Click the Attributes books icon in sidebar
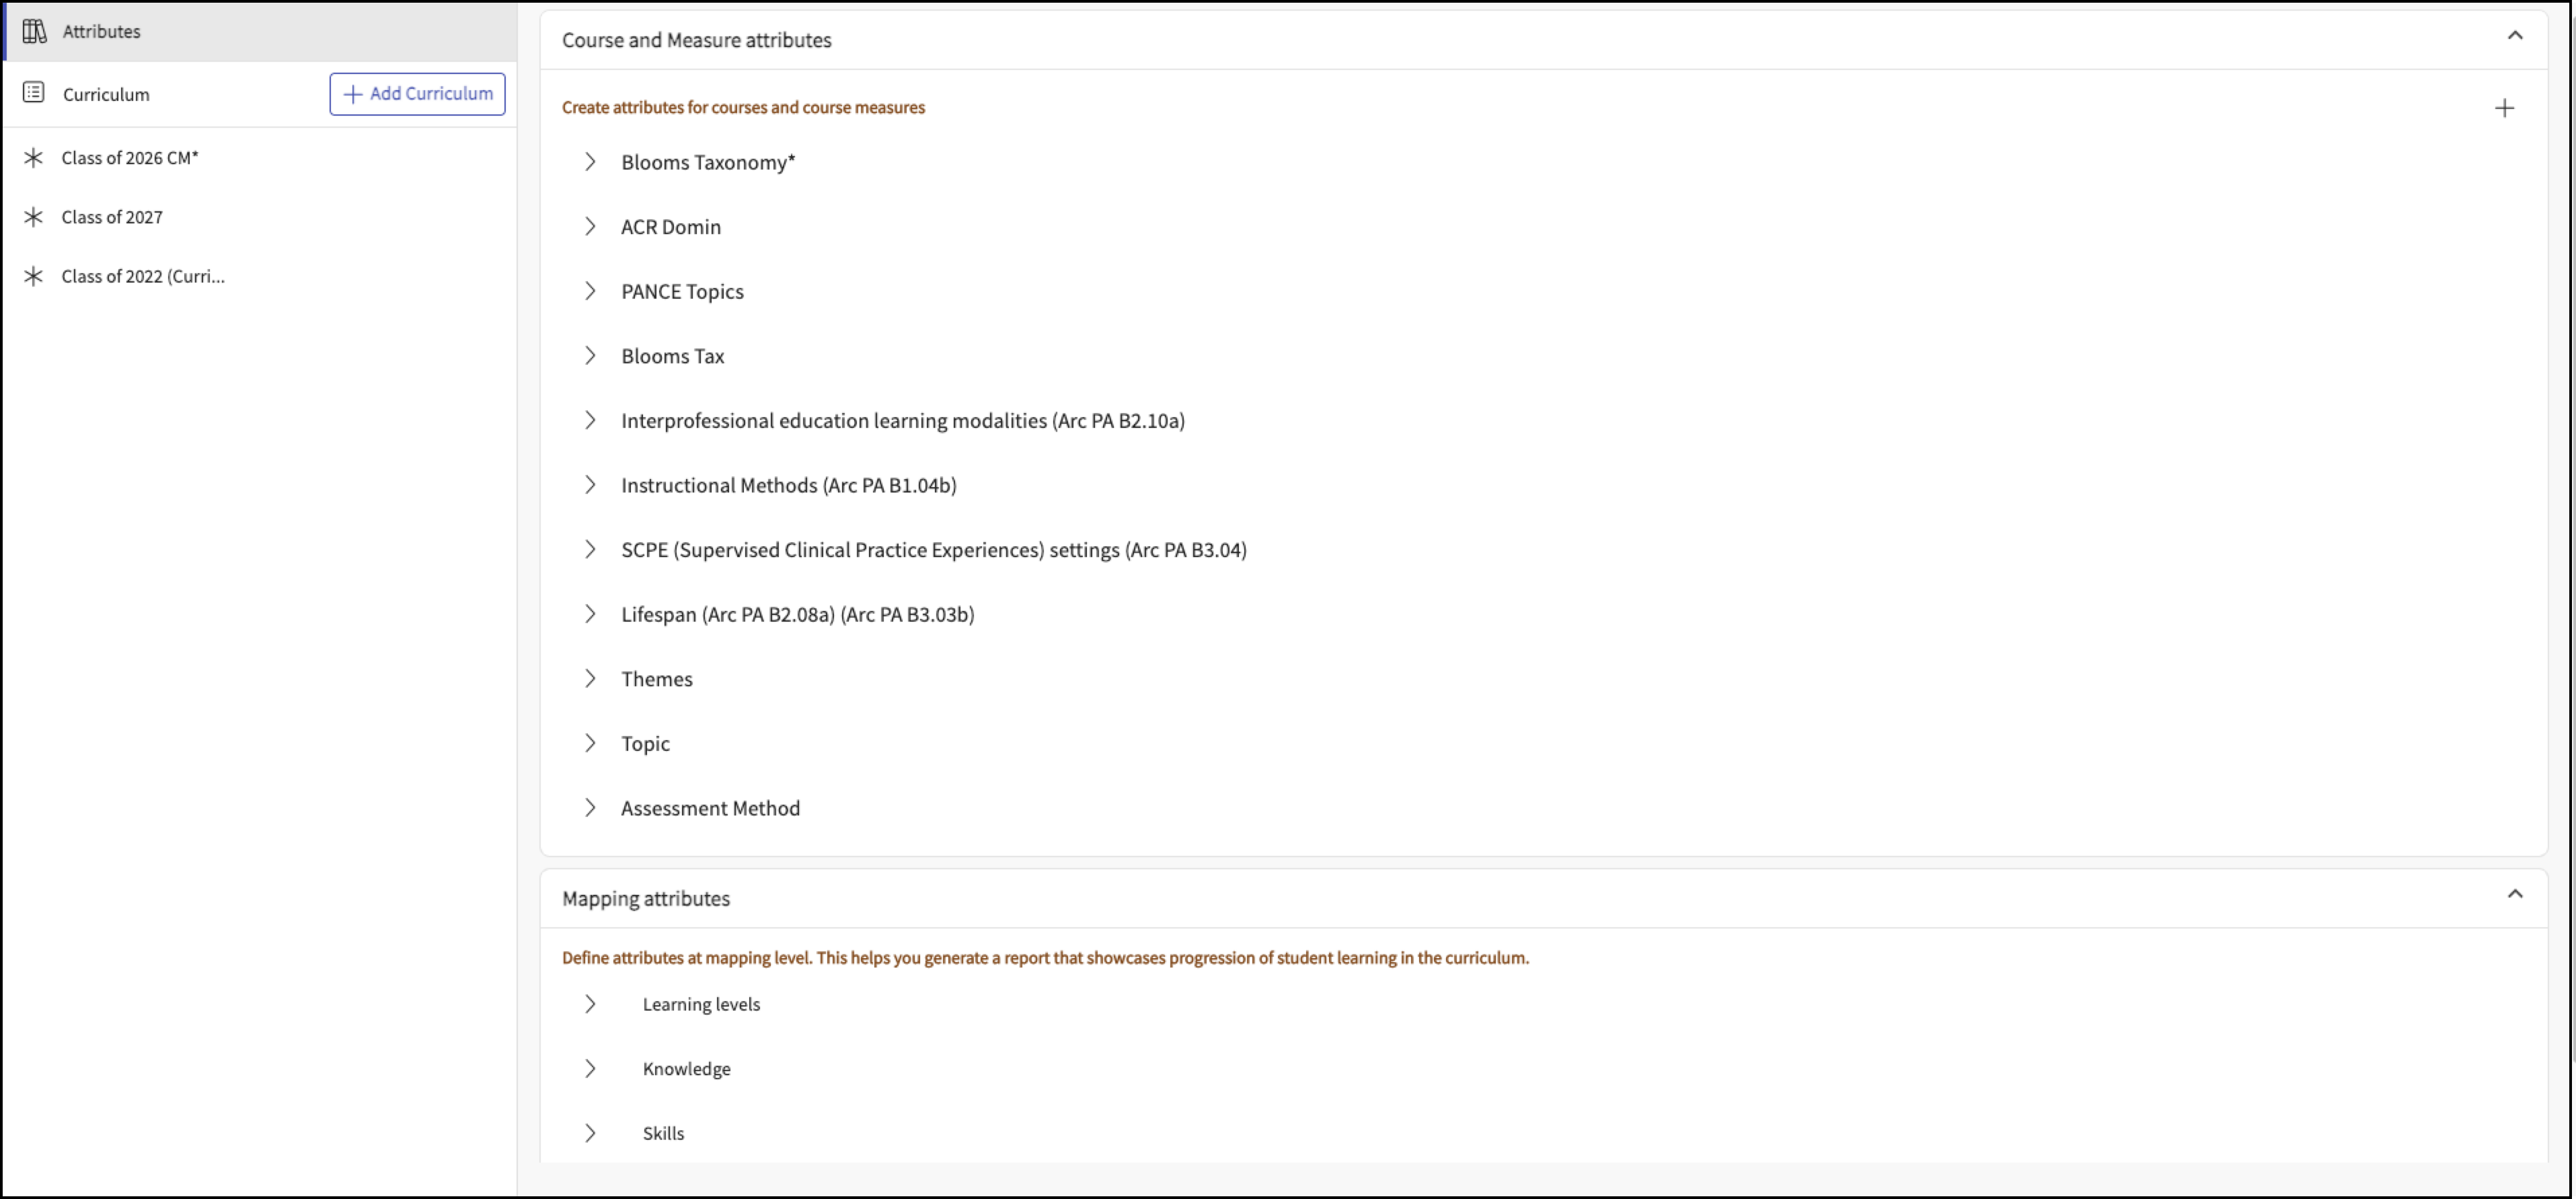Screen dimensions: 2576x1199 click(34, 31)
